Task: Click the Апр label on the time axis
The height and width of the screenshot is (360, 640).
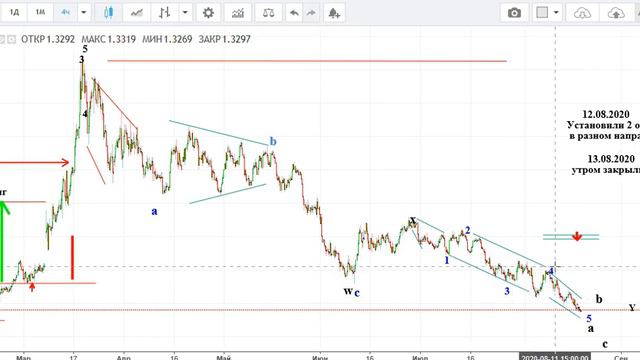Action: (x=123, y=358)
